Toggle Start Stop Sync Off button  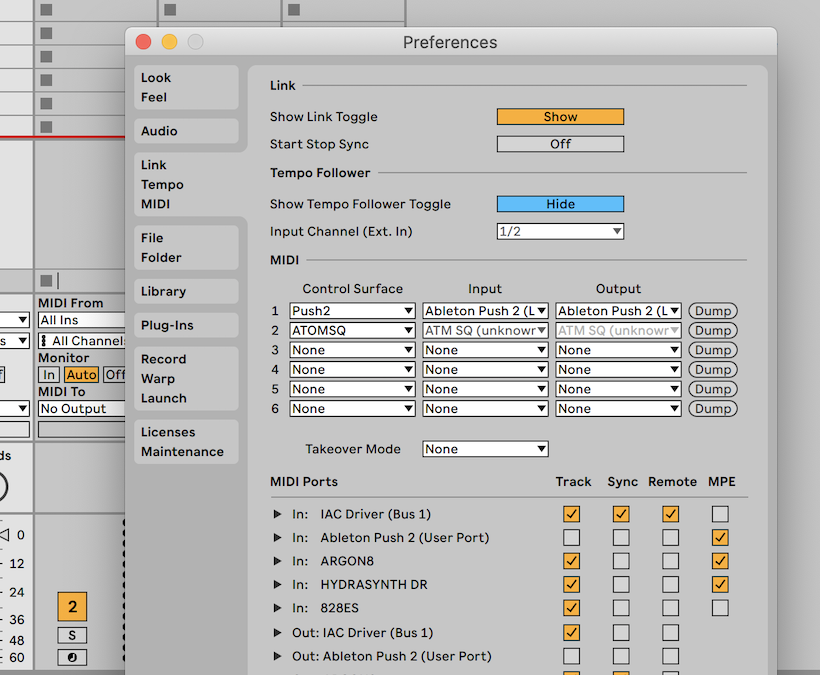[560, 144]
